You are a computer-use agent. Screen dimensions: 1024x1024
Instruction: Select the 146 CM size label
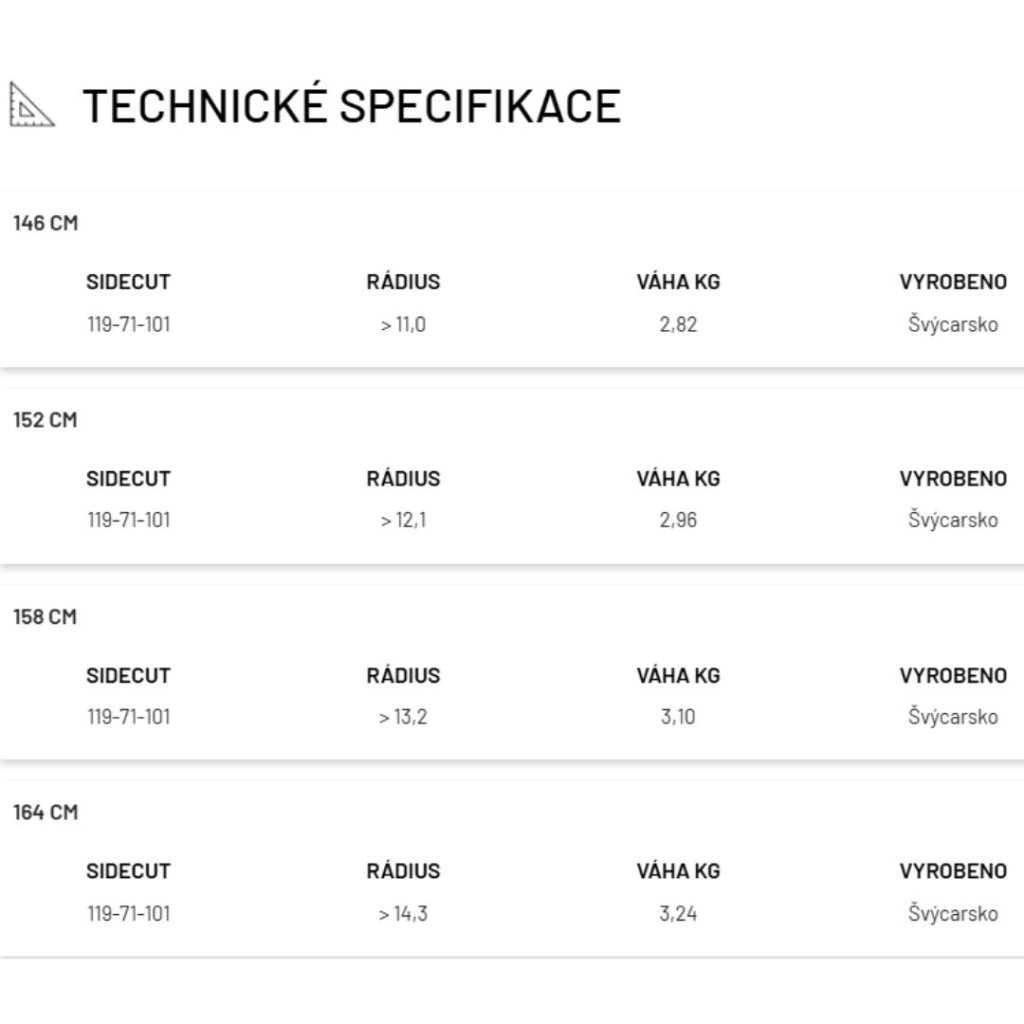[x=45, y=223]
